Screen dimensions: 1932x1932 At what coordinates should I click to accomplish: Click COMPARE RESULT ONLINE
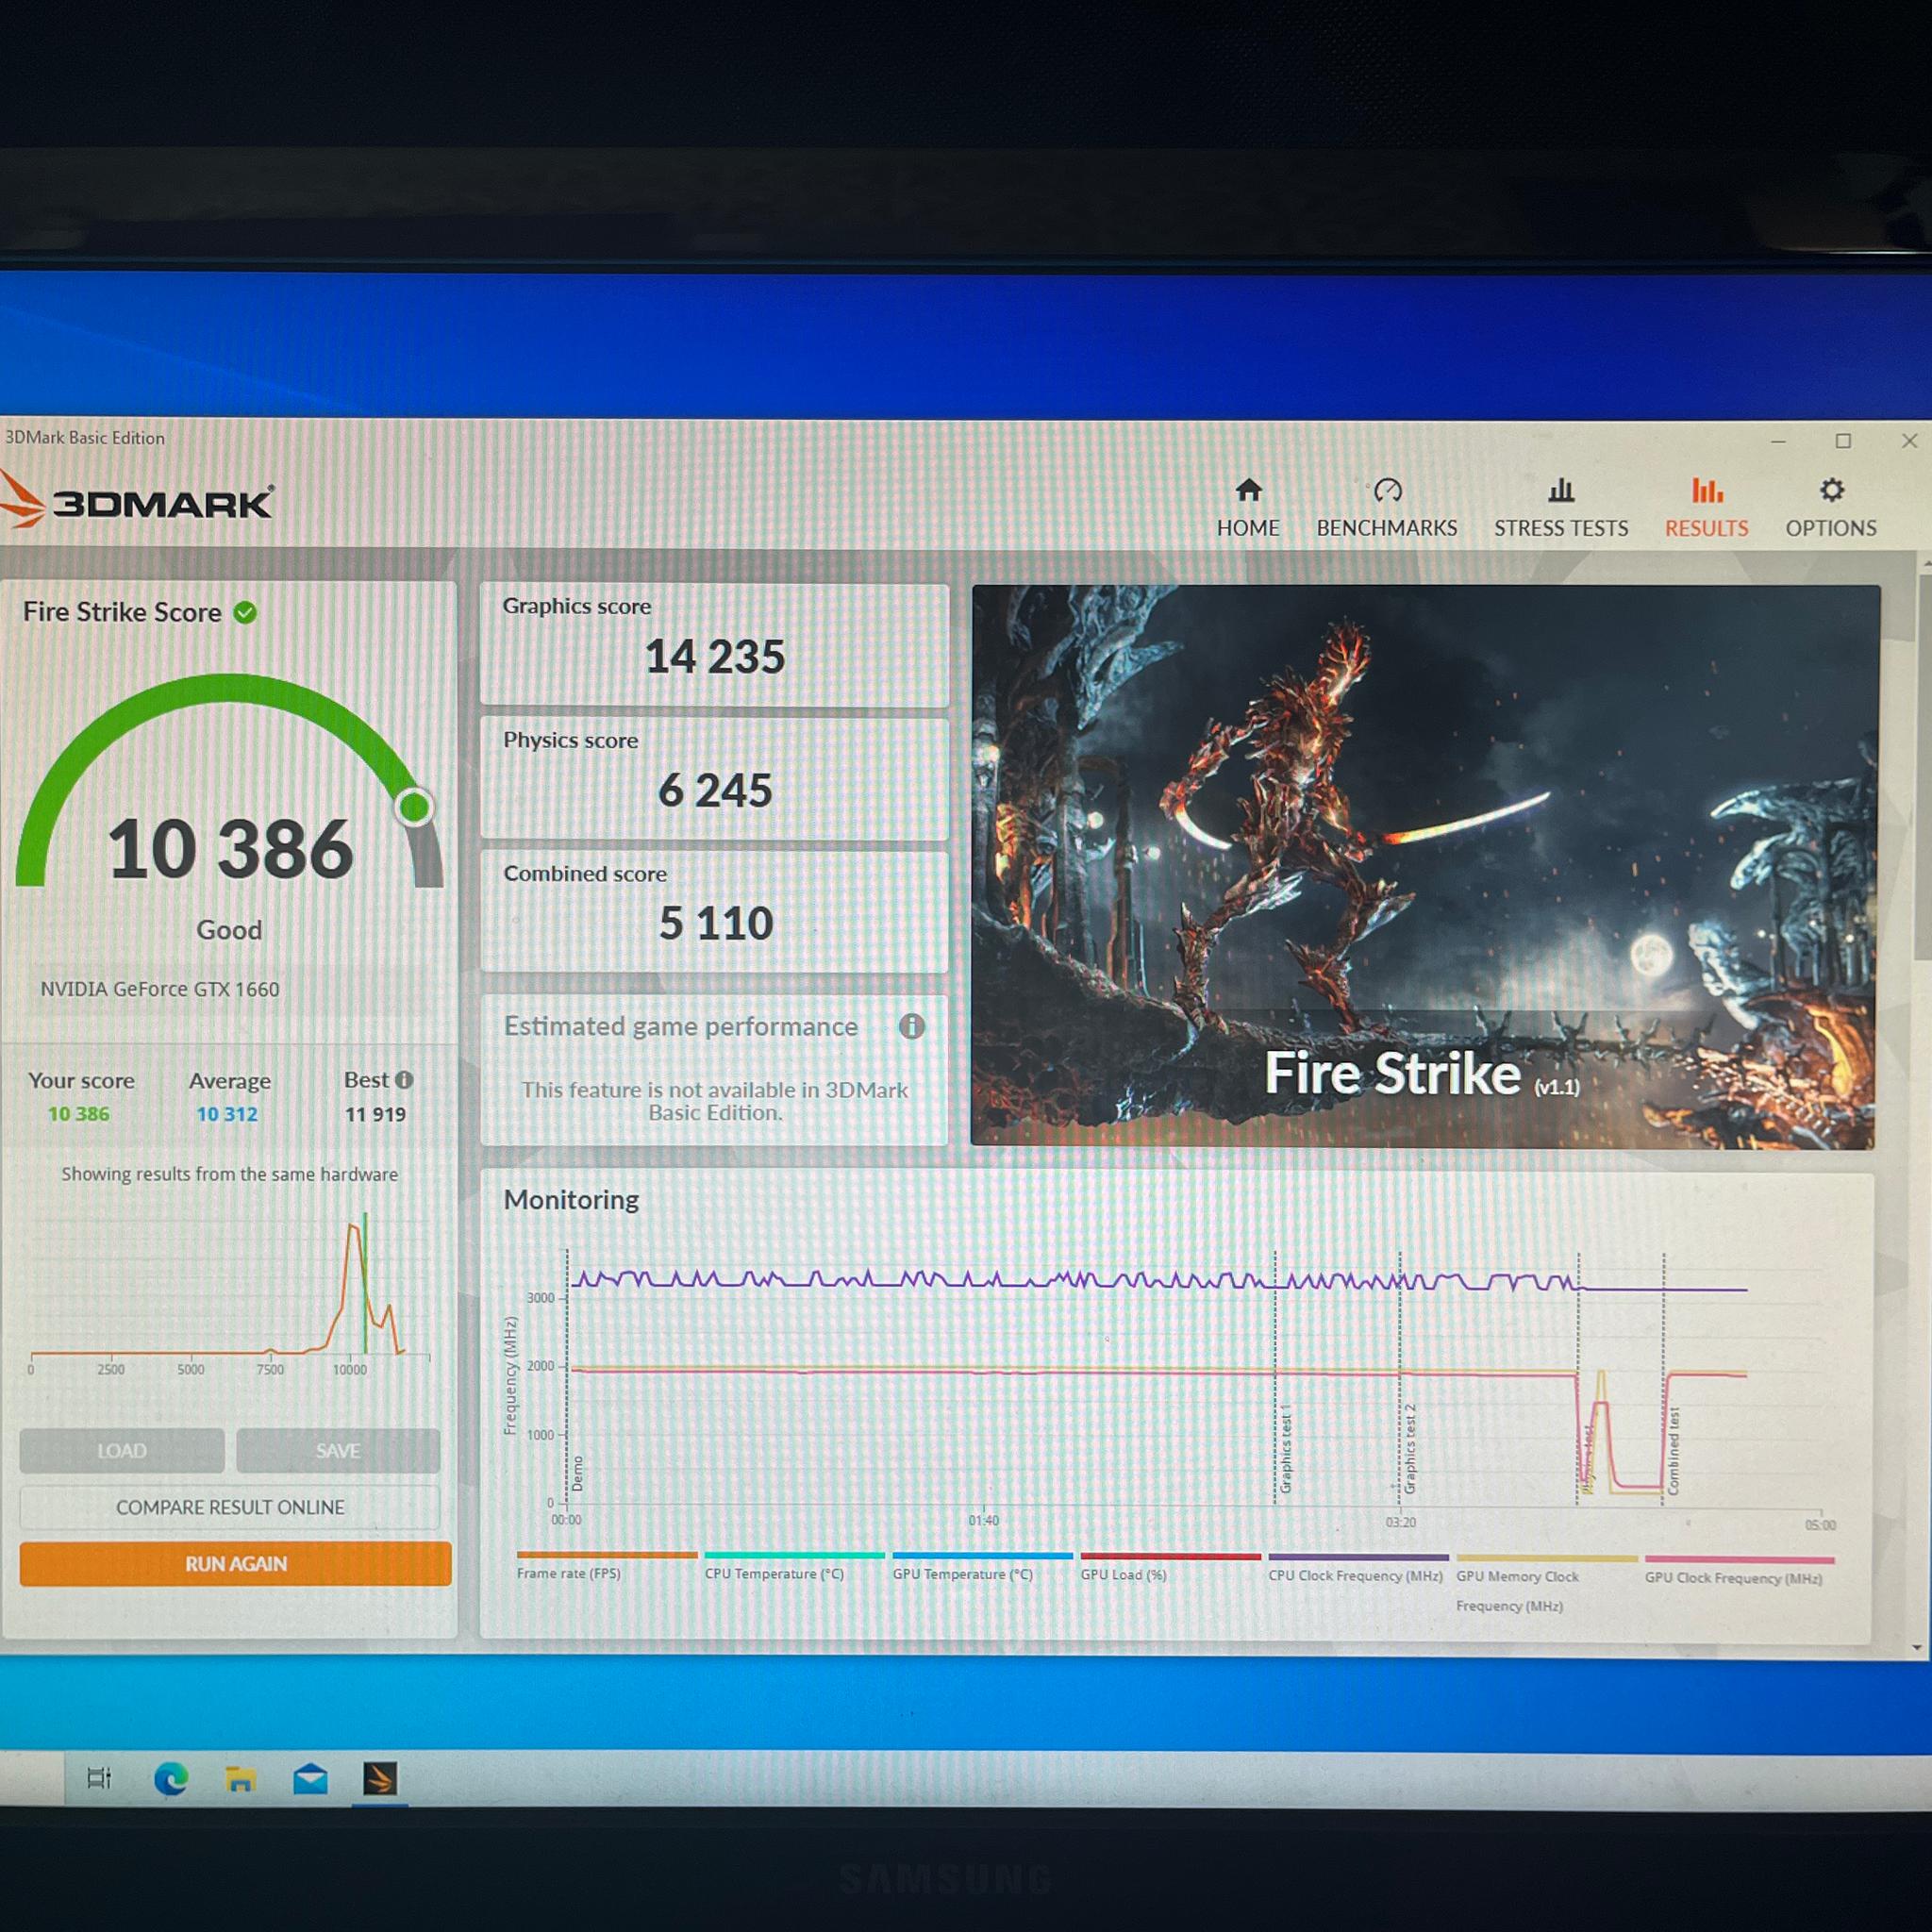click(x=230, y=1507)
